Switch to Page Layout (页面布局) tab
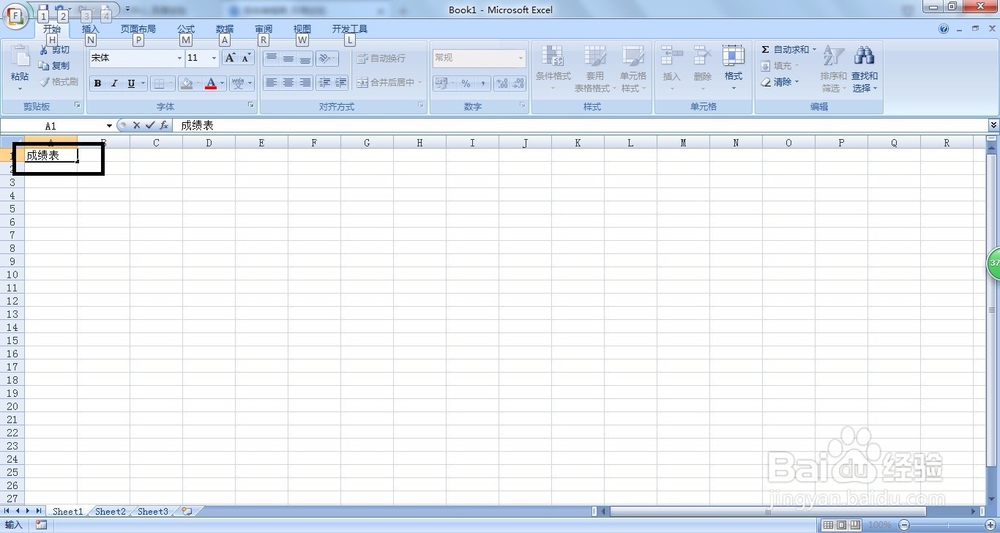The width and height of the screenshot is (1000, 533). [x=138, y=29]
